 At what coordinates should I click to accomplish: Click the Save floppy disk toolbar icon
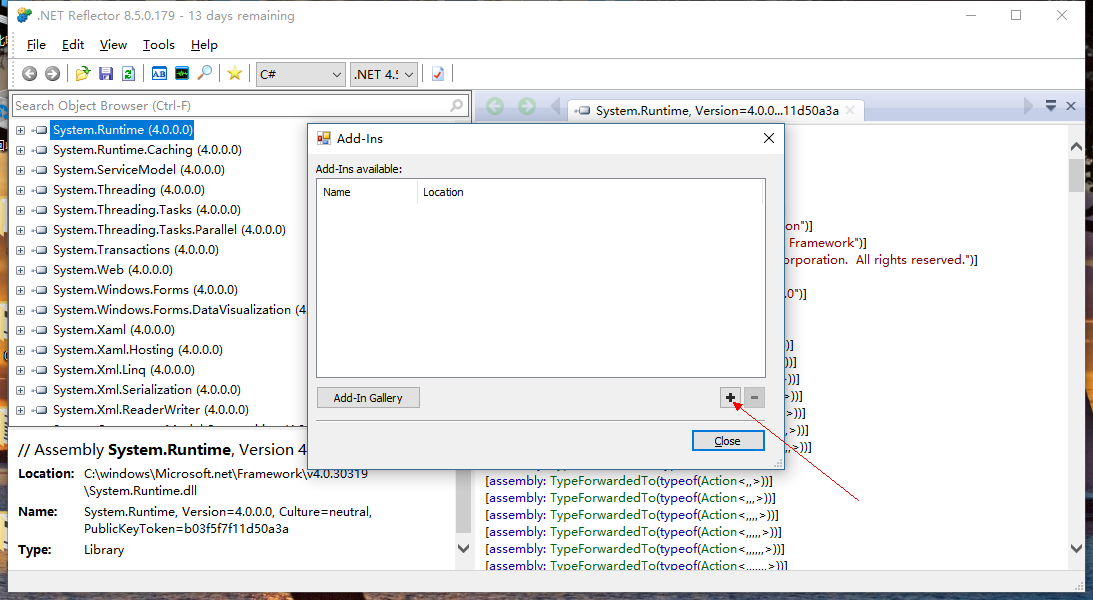pyautogui.click(x=106, y=74)
